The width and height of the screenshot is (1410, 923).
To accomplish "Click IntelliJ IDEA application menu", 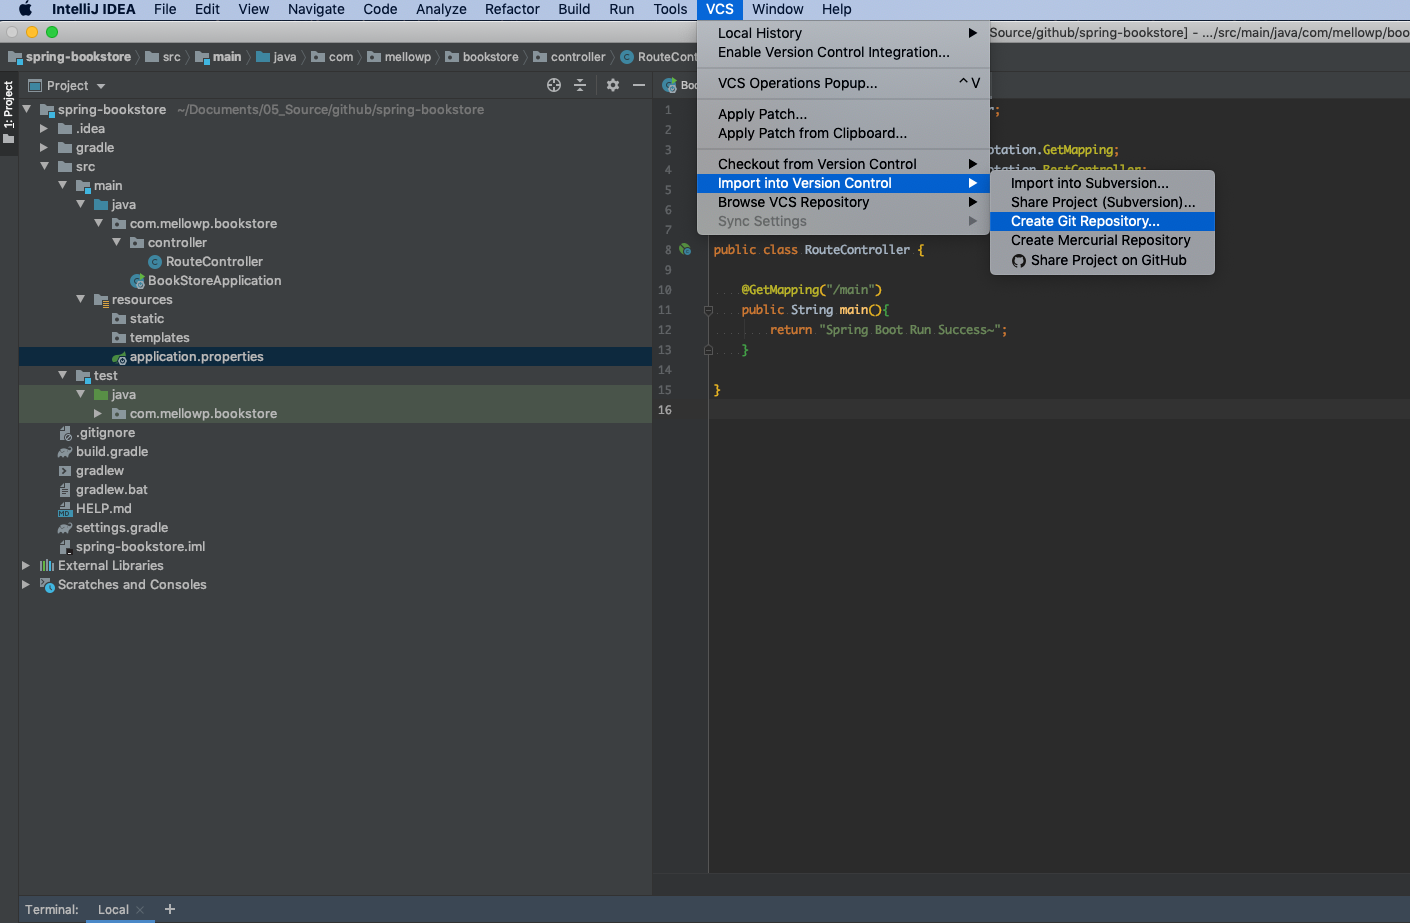I will click(x=93, y=9).
